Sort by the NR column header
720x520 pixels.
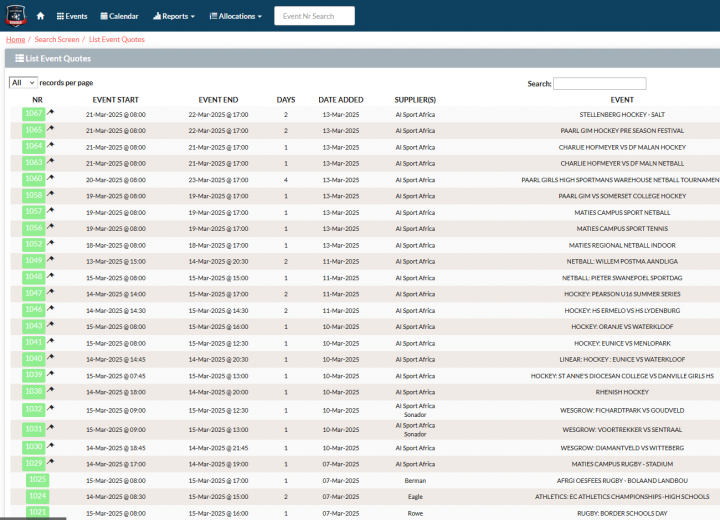coord(38,100)
